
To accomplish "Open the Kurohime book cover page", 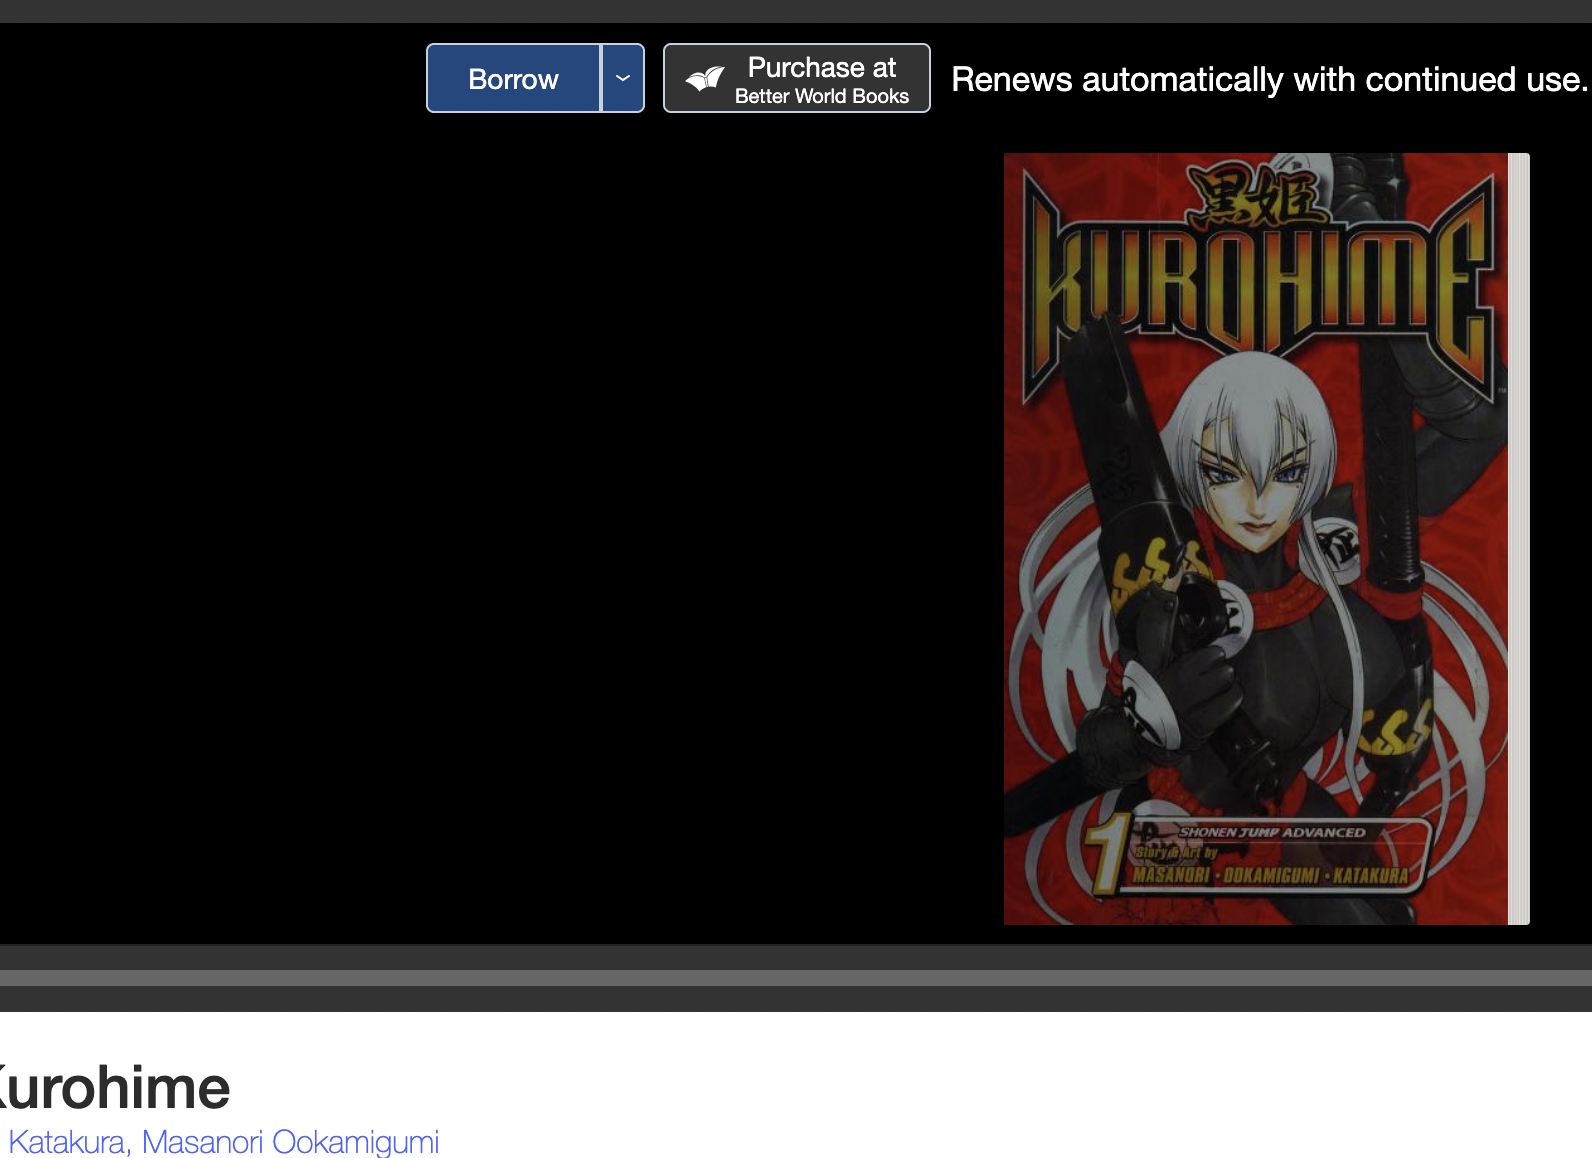I will tap(1256, 539).
